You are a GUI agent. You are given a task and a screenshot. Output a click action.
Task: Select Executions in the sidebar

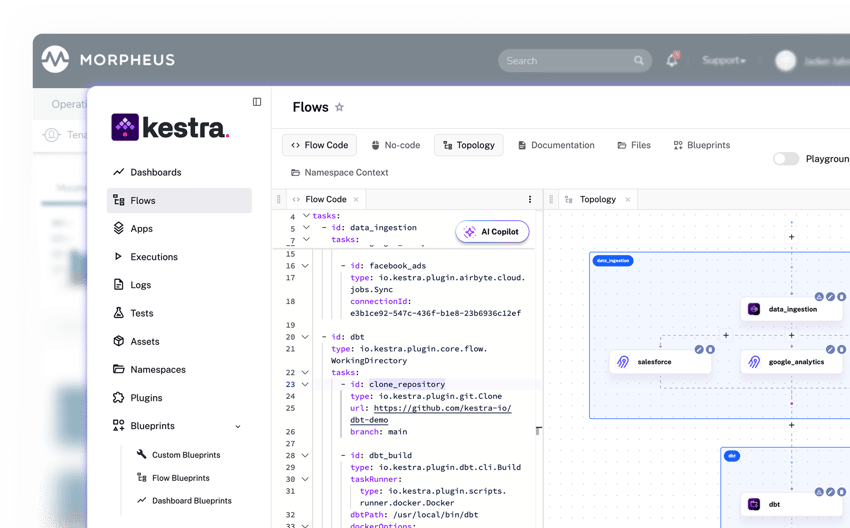pyautogui.click(x=153, y=257)
